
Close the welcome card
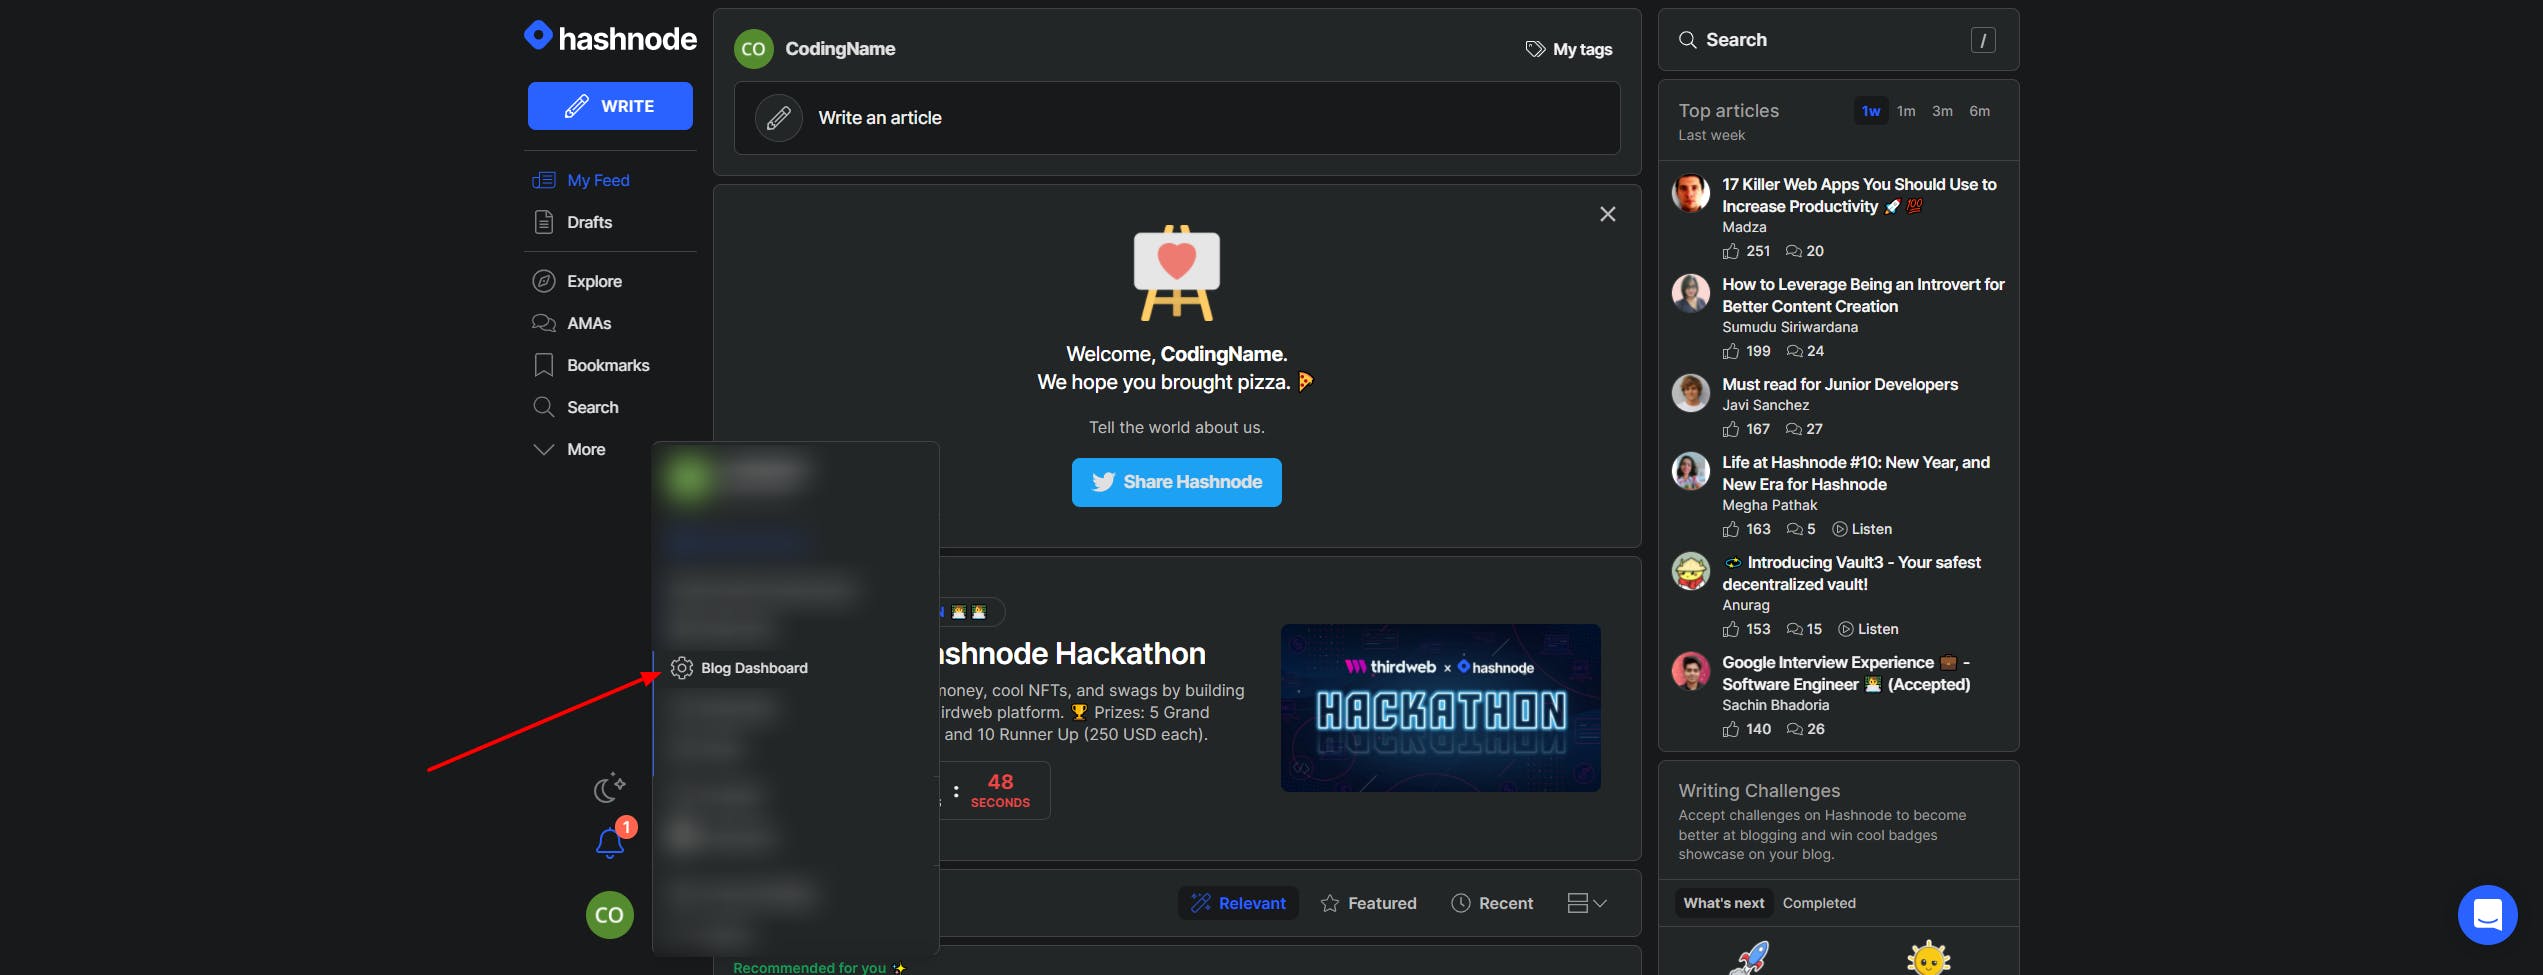point(1608,214)
